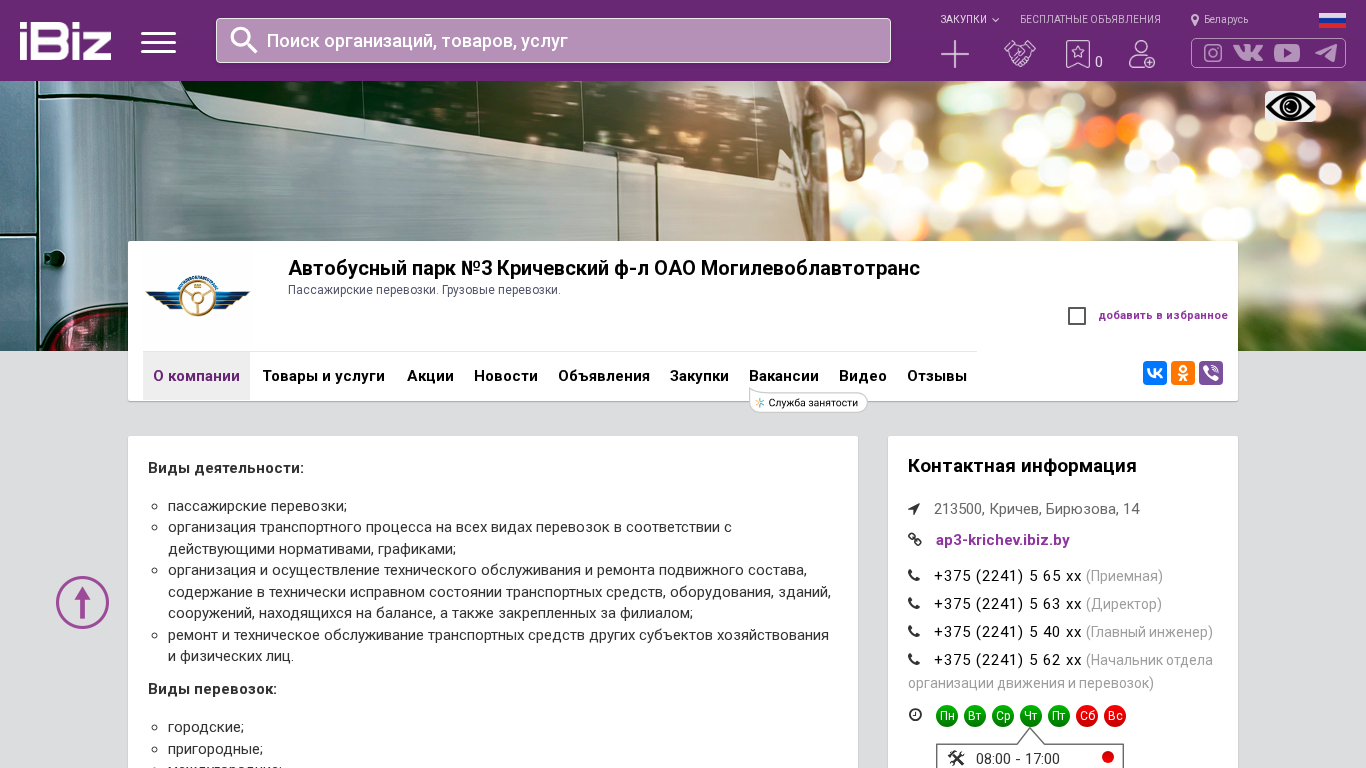Image resolution: width=1366 pixels, height=768 pixels.
Task: Share the company page on VK
Action: [x=1155, y=373]
